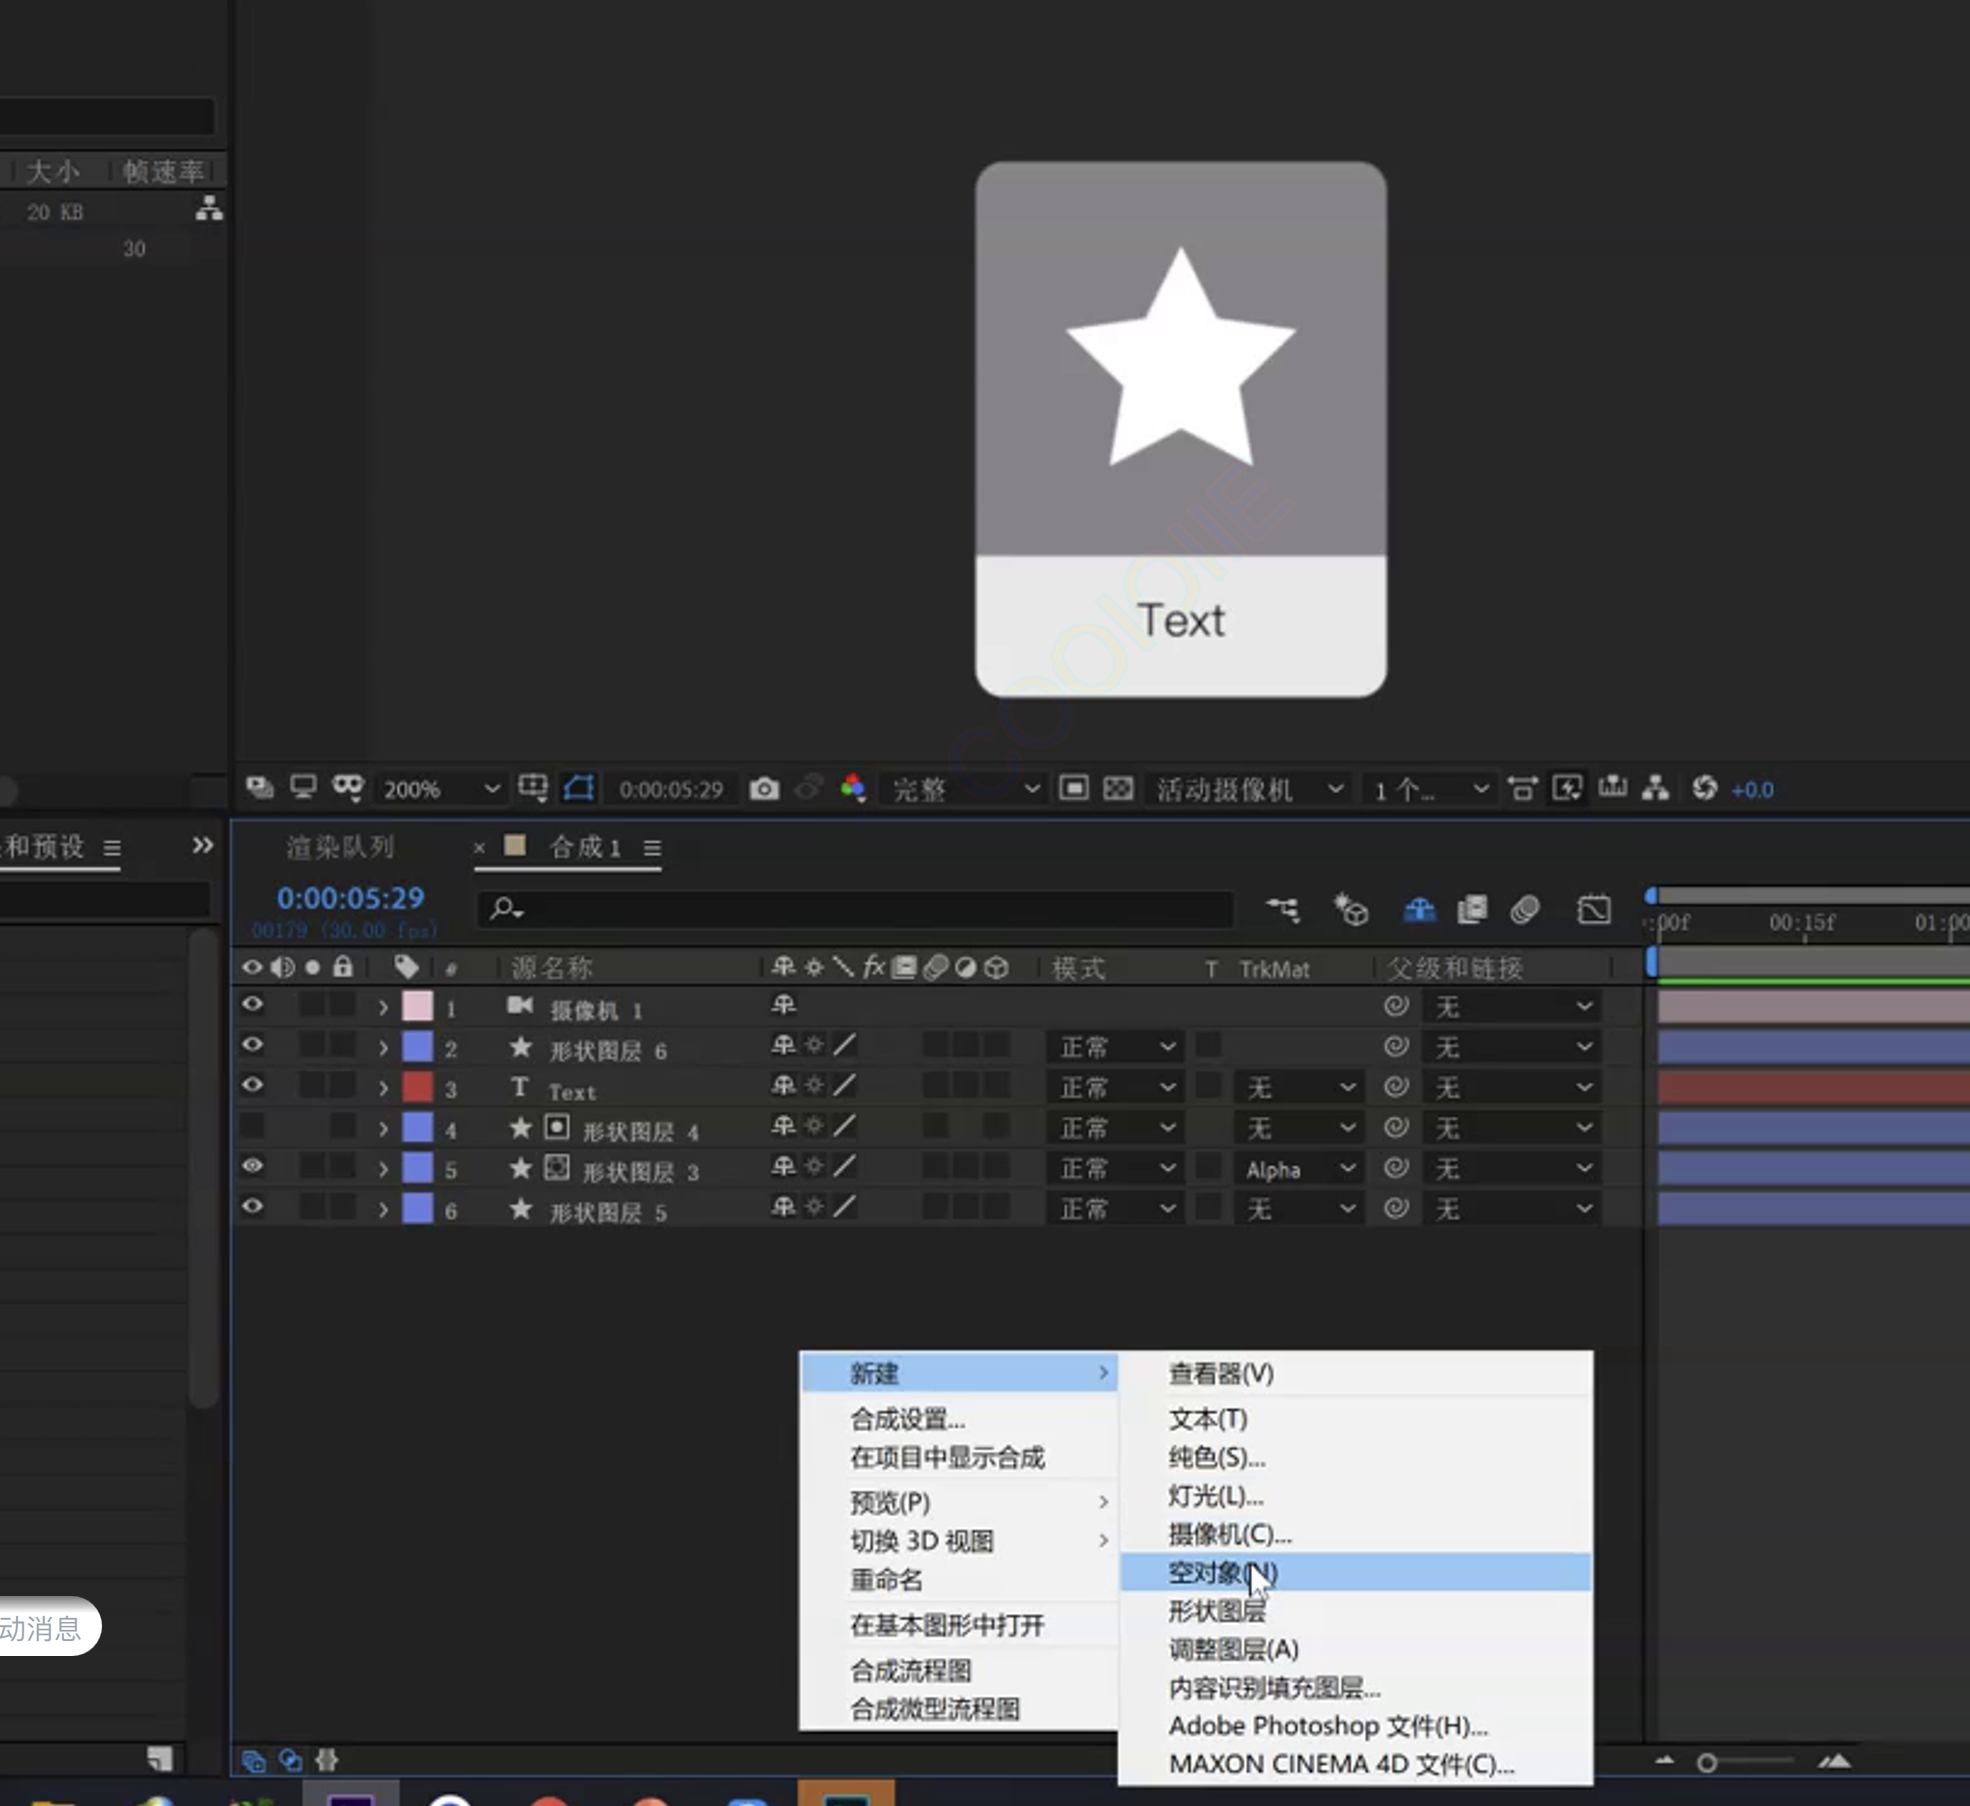
Task: Toggle the transparency grid icon
Action: (x=1118, y=789)
